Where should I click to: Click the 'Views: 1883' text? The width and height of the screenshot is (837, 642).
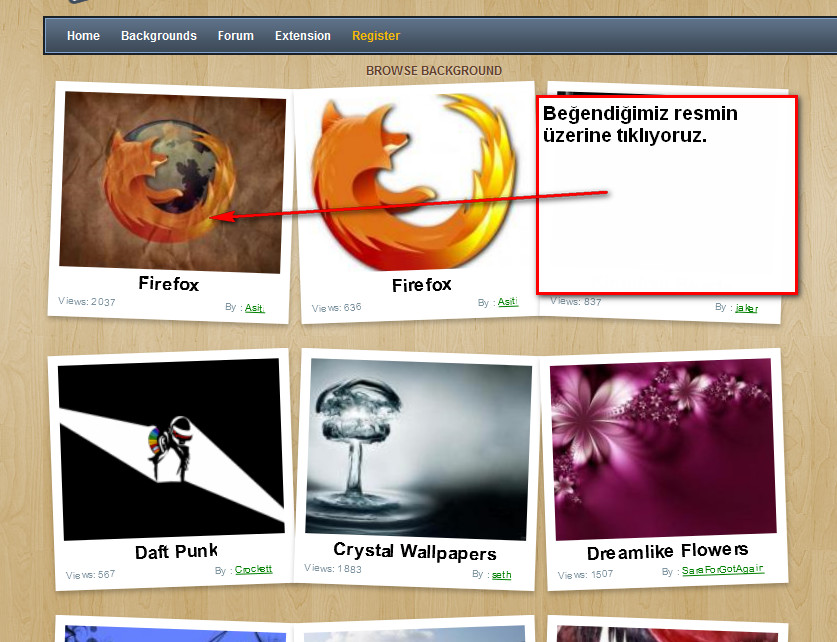coord(333,568)
